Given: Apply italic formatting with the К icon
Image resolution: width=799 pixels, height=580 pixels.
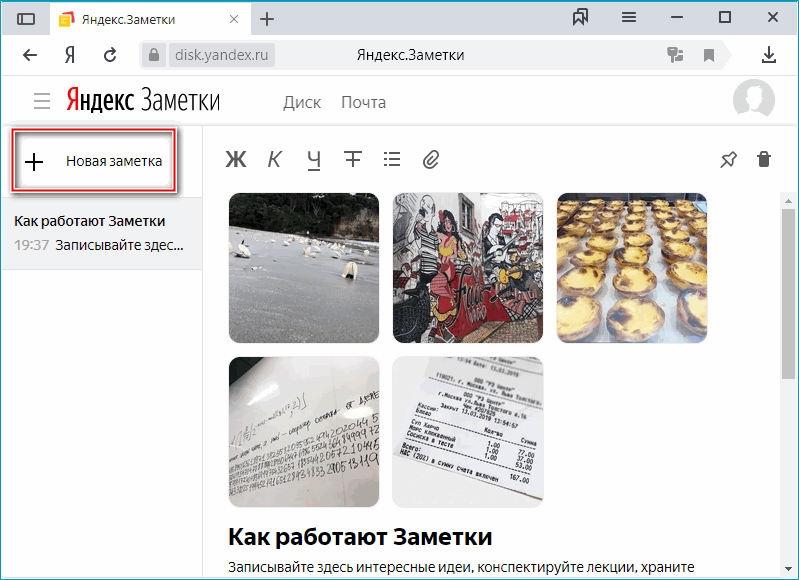Looking at the screenshot, I should (274, 160).
